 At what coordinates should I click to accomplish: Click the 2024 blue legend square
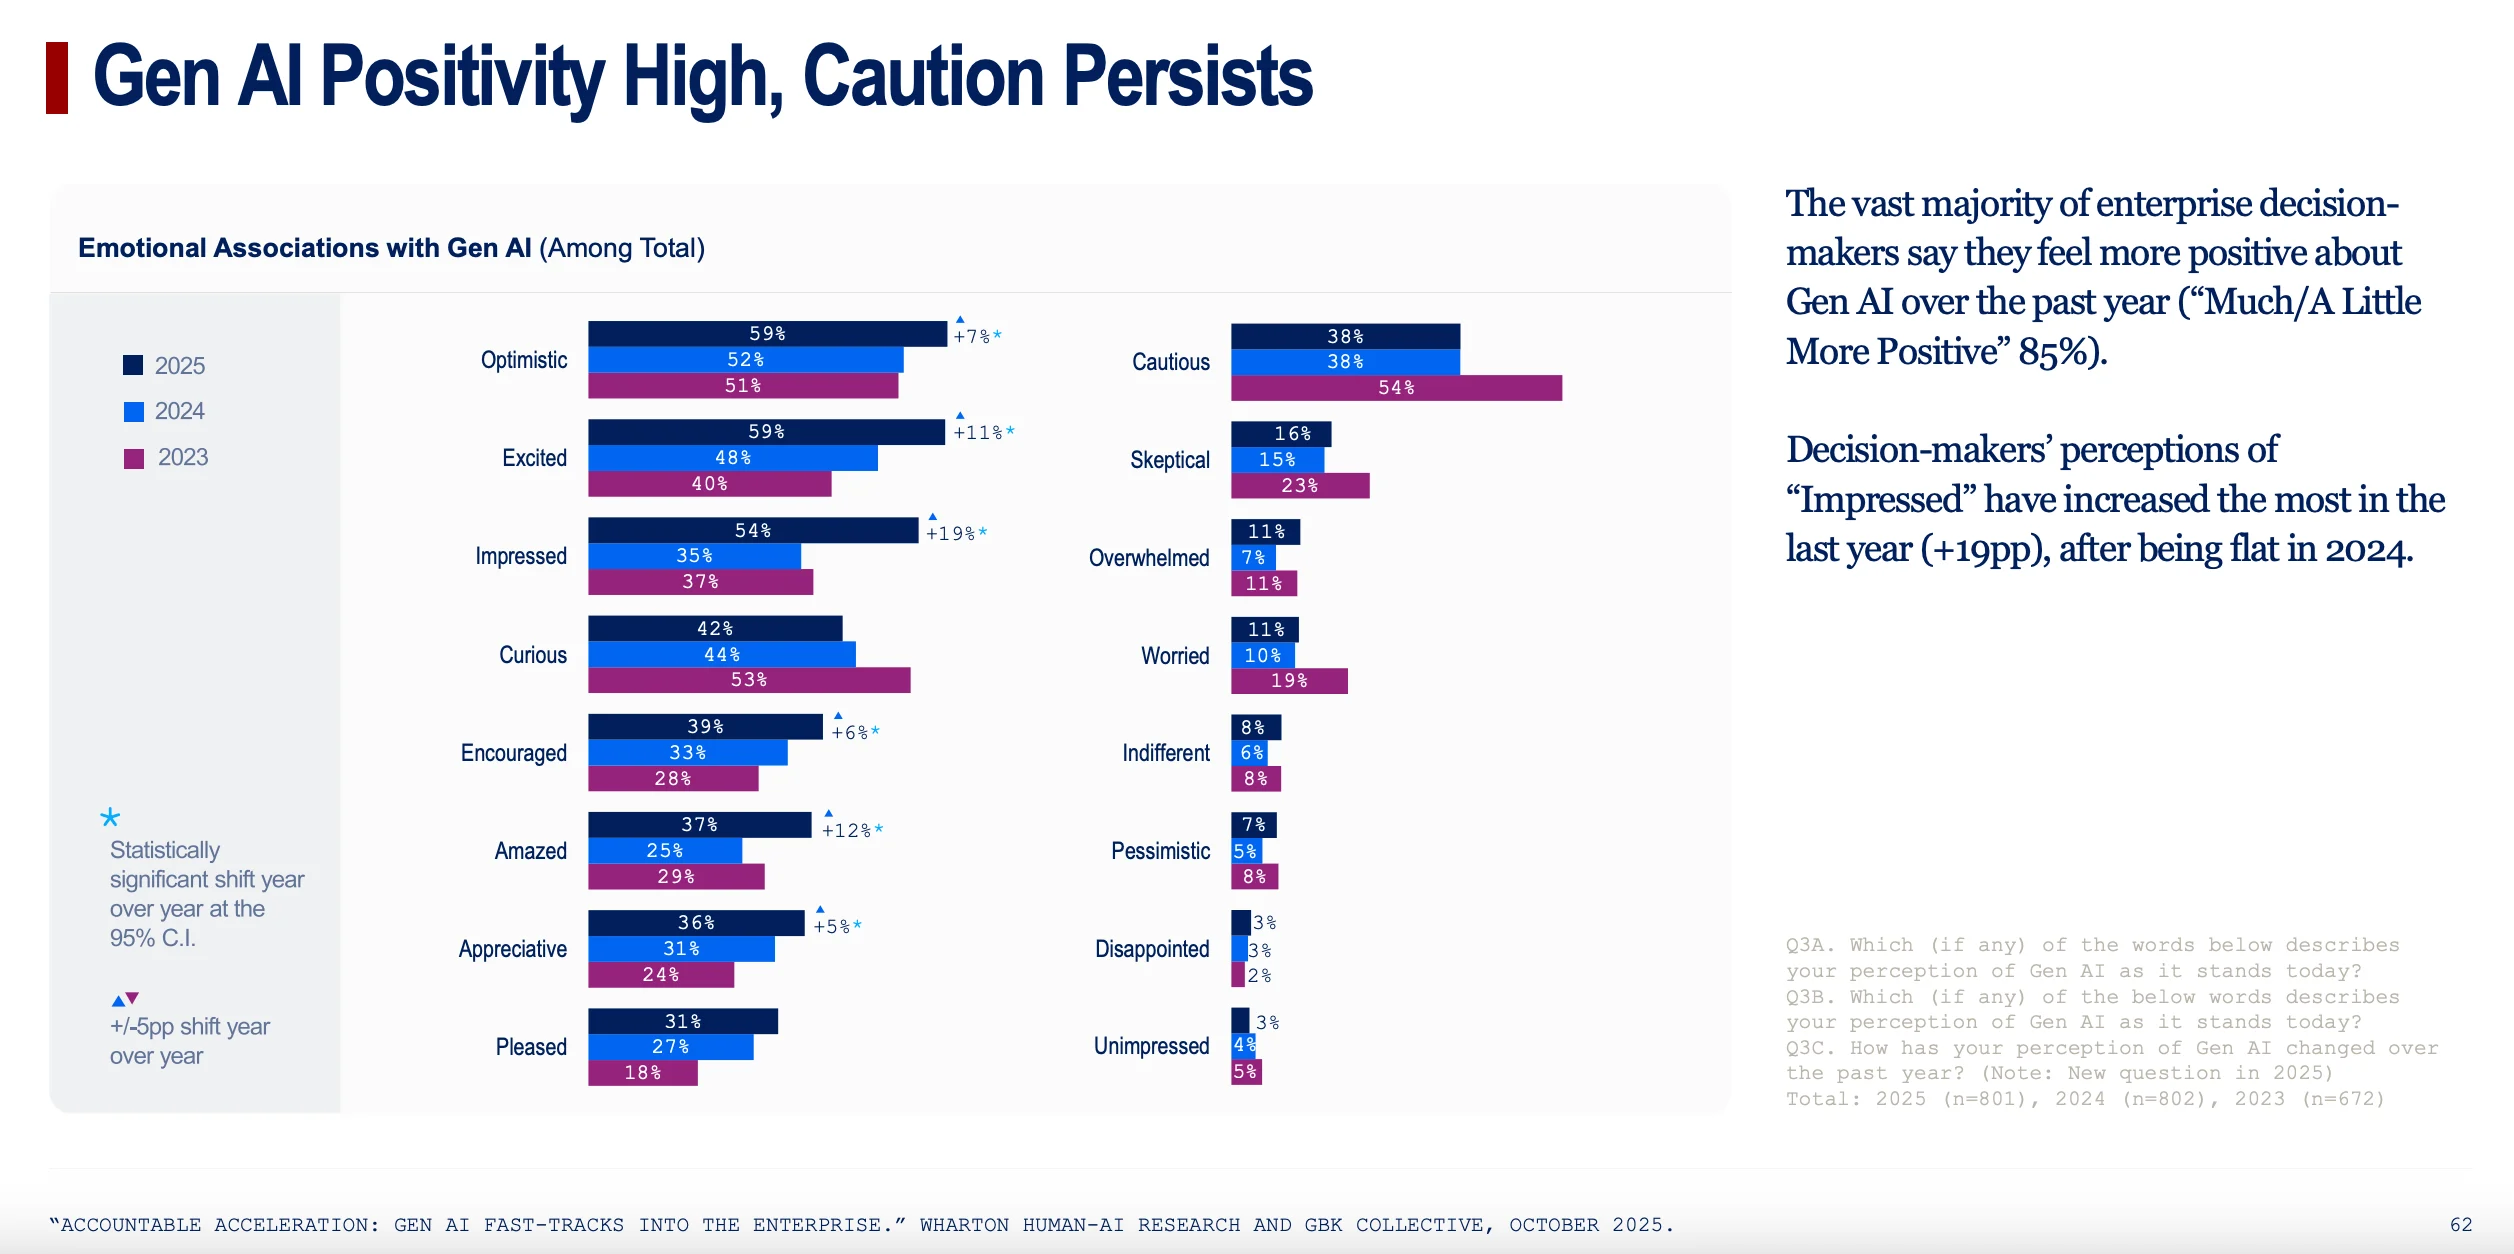click(x=134, y=412)
